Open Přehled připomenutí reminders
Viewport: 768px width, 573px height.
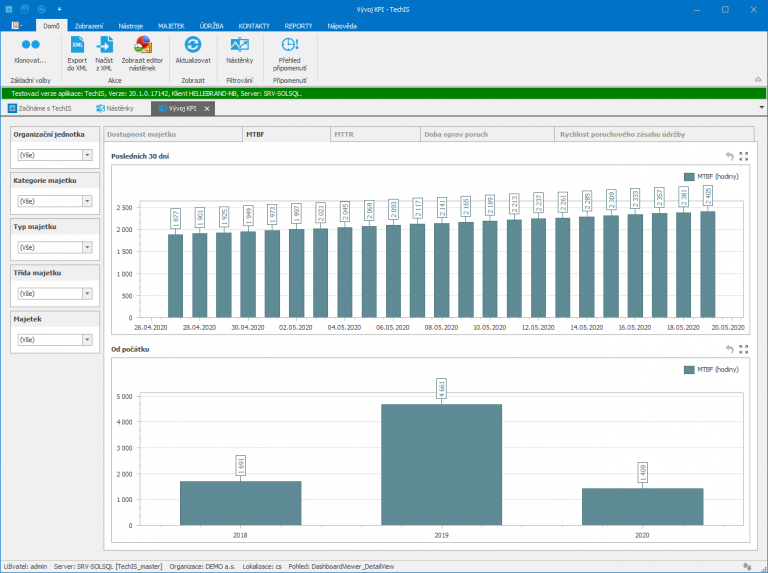(x=289, y=45)
